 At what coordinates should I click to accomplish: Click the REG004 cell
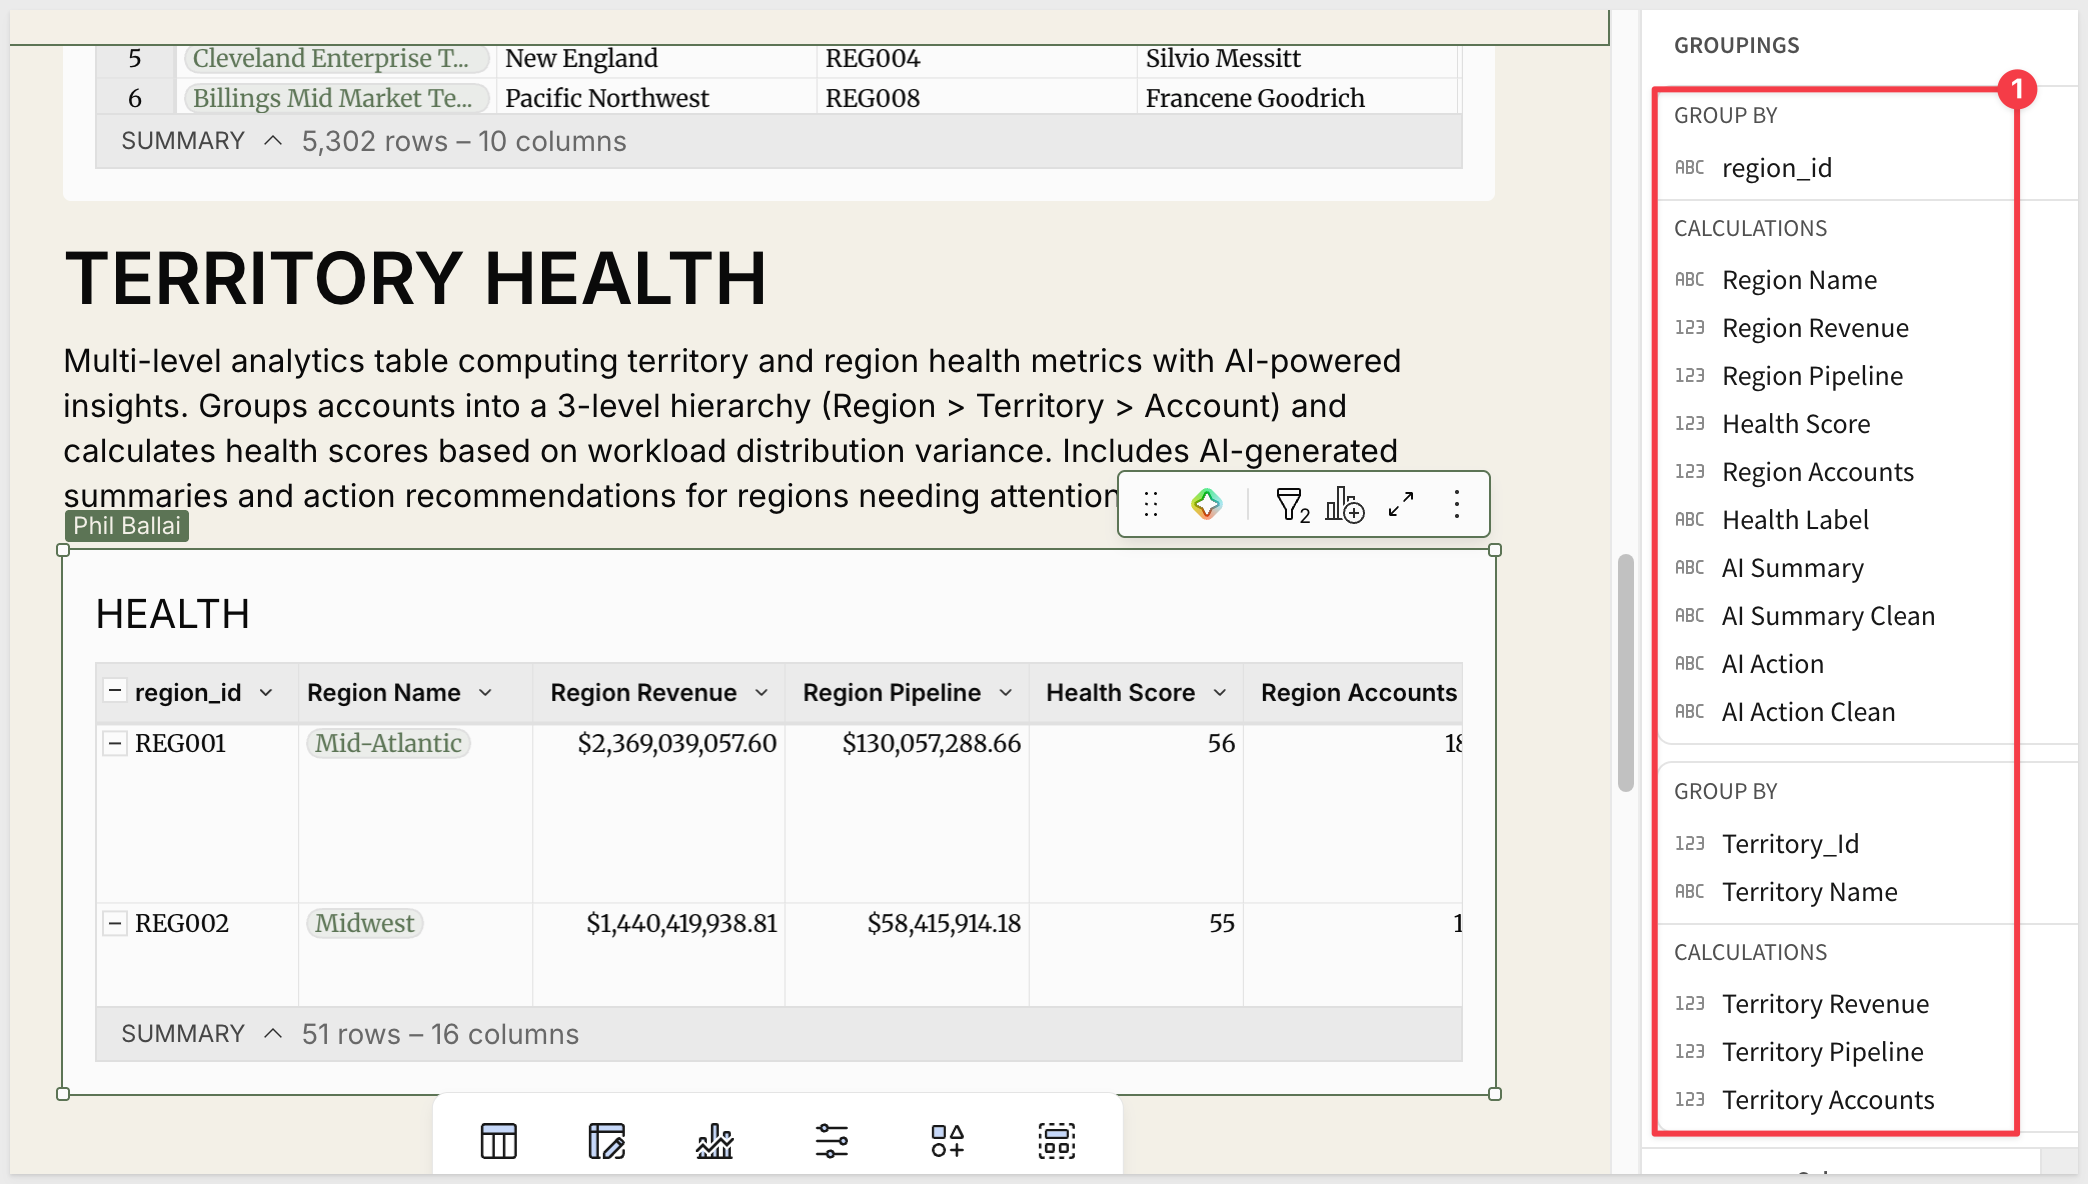(977, 58)
